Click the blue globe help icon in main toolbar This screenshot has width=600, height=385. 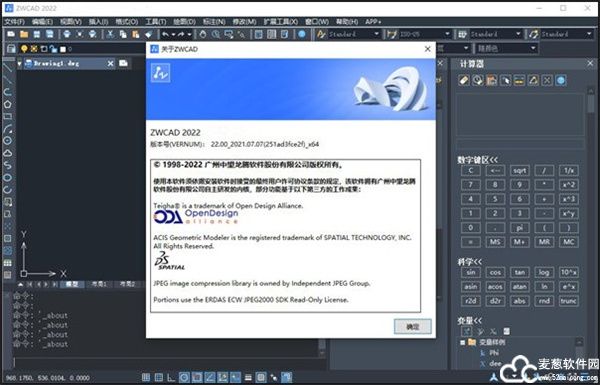tap(302, 34)
